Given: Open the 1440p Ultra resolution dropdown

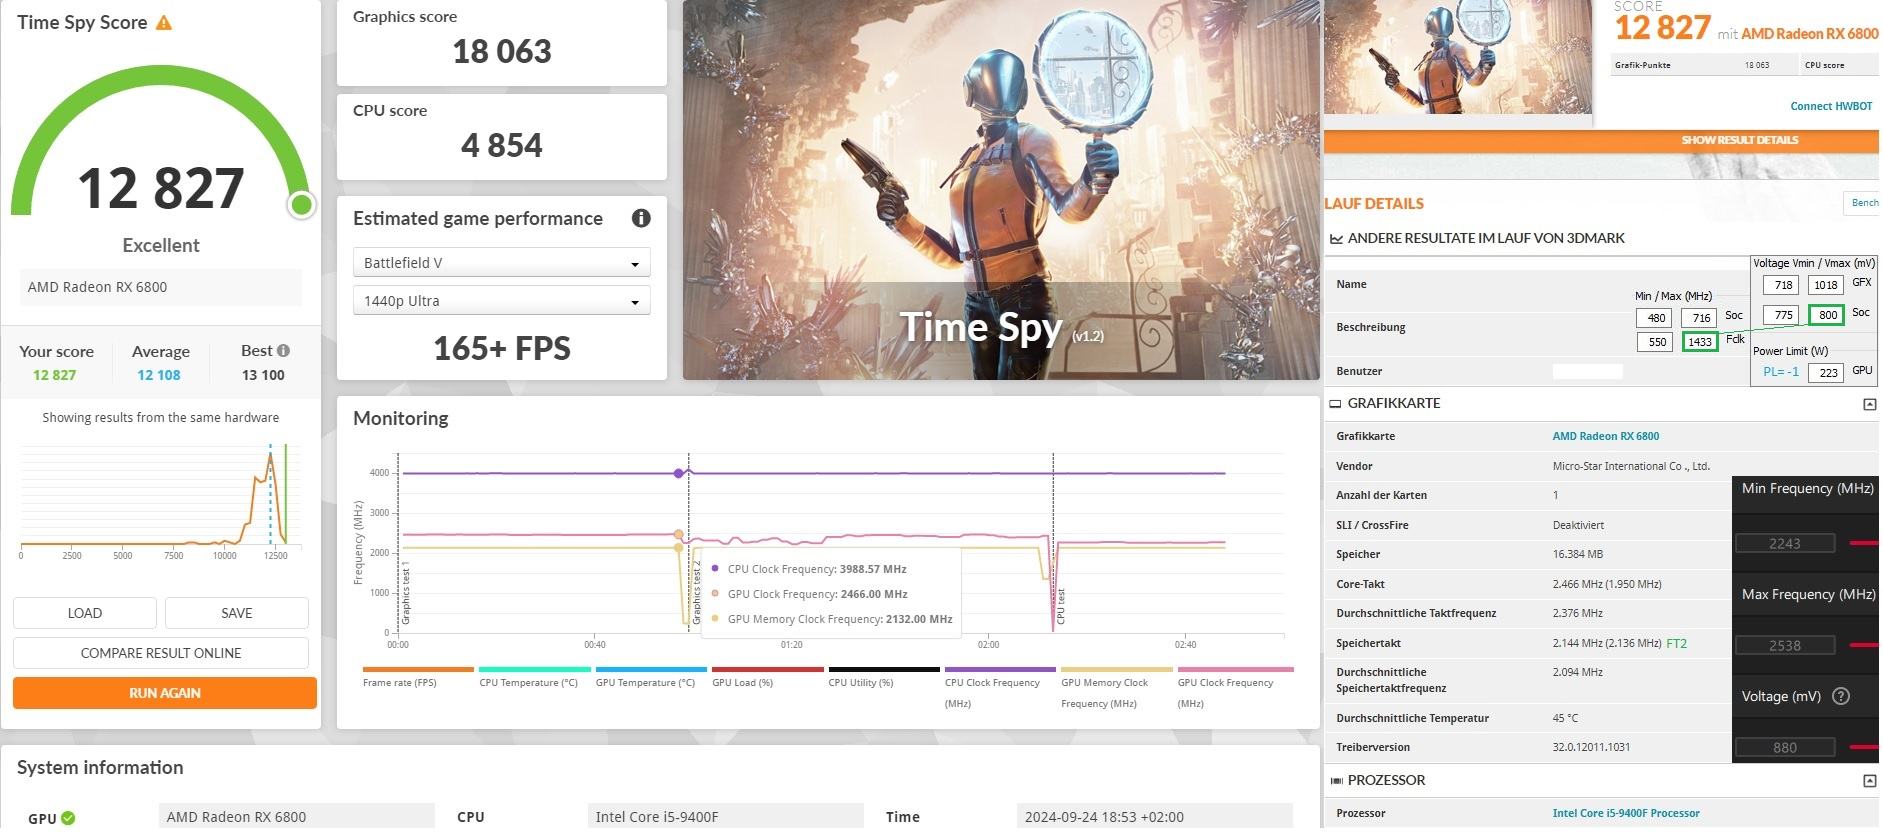Looking at the screenshot, I should (501, 301).
